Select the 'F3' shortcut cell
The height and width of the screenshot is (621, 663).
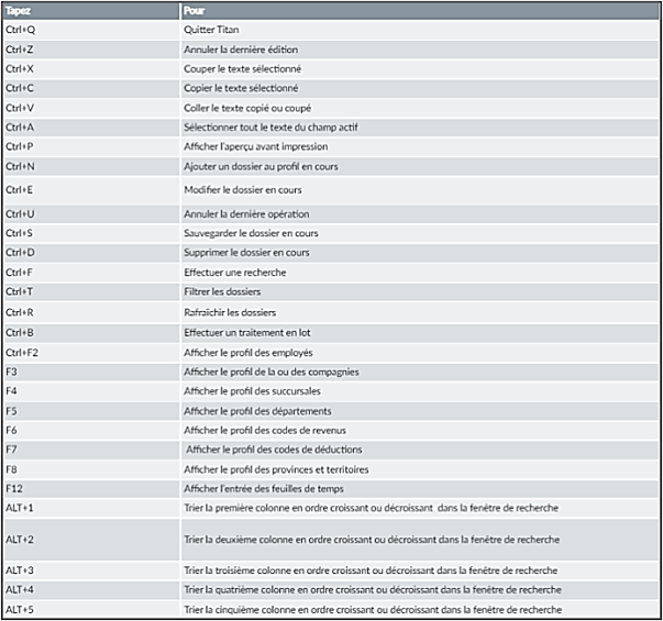[91, 372]
